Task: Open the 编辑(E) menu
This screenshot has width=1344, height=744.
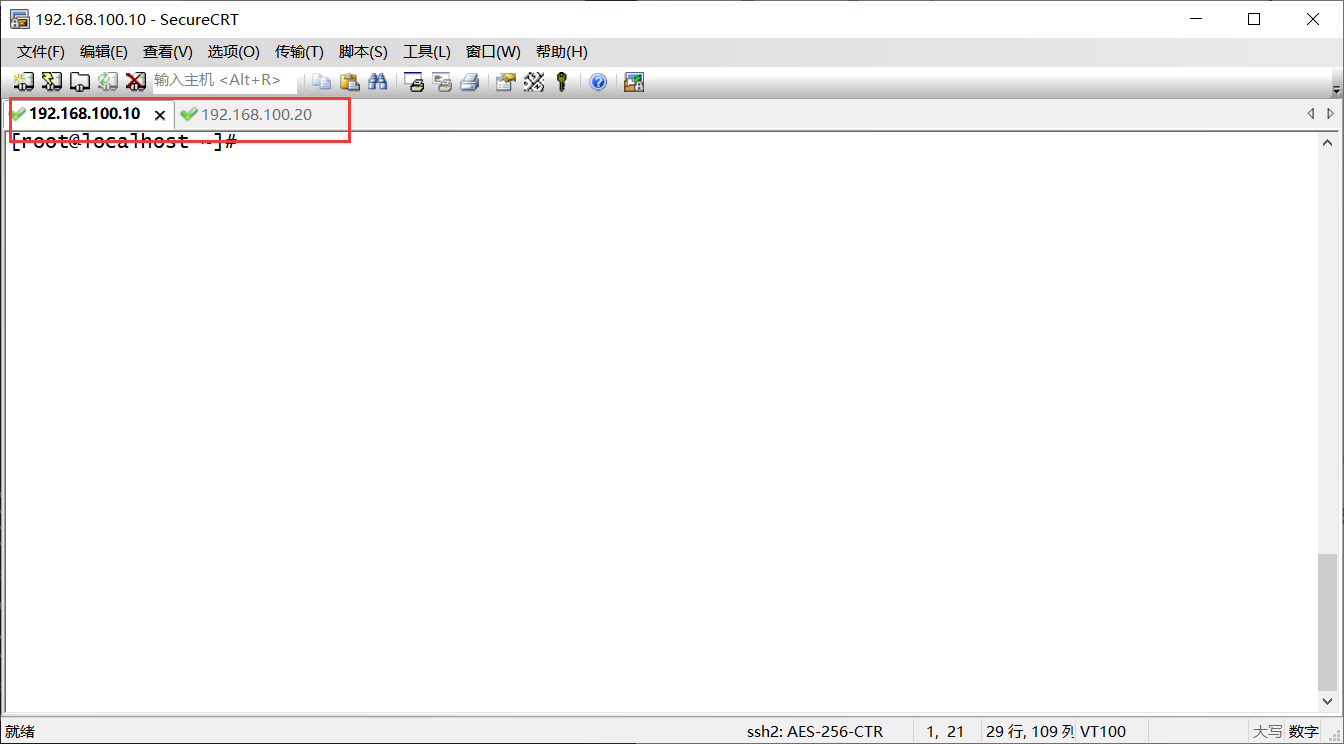Action: tap(104, 52)
